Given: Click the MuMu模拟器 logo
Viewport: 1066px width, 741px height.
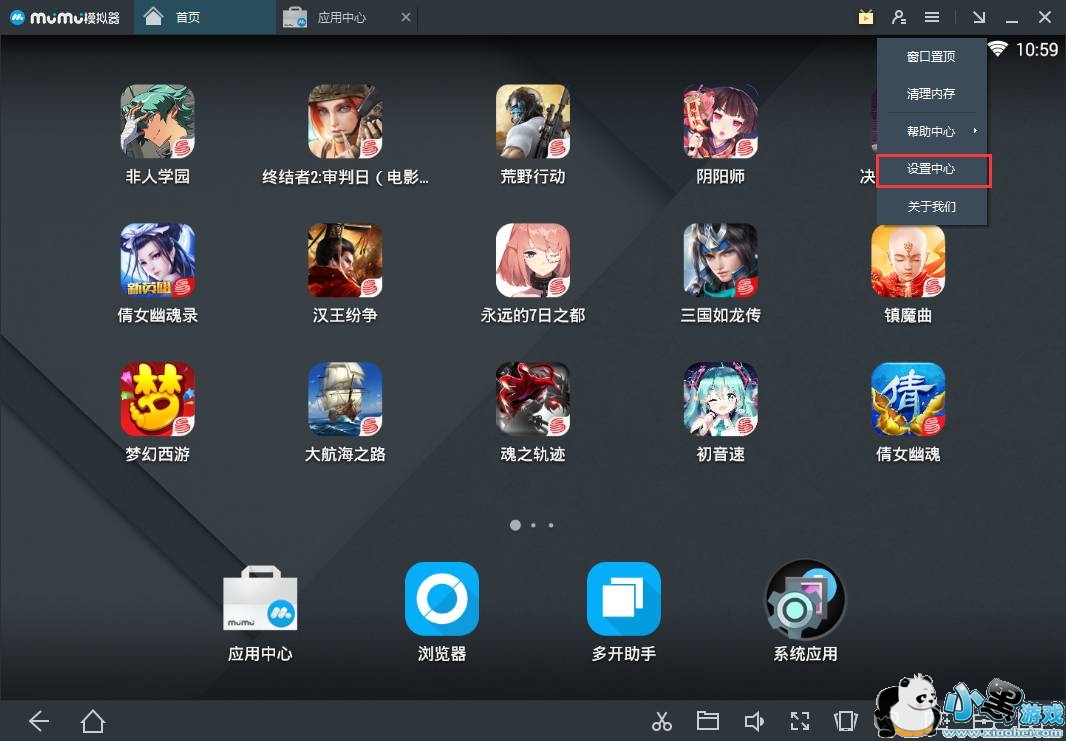Looking at the screenshot, I should point(65,17).
